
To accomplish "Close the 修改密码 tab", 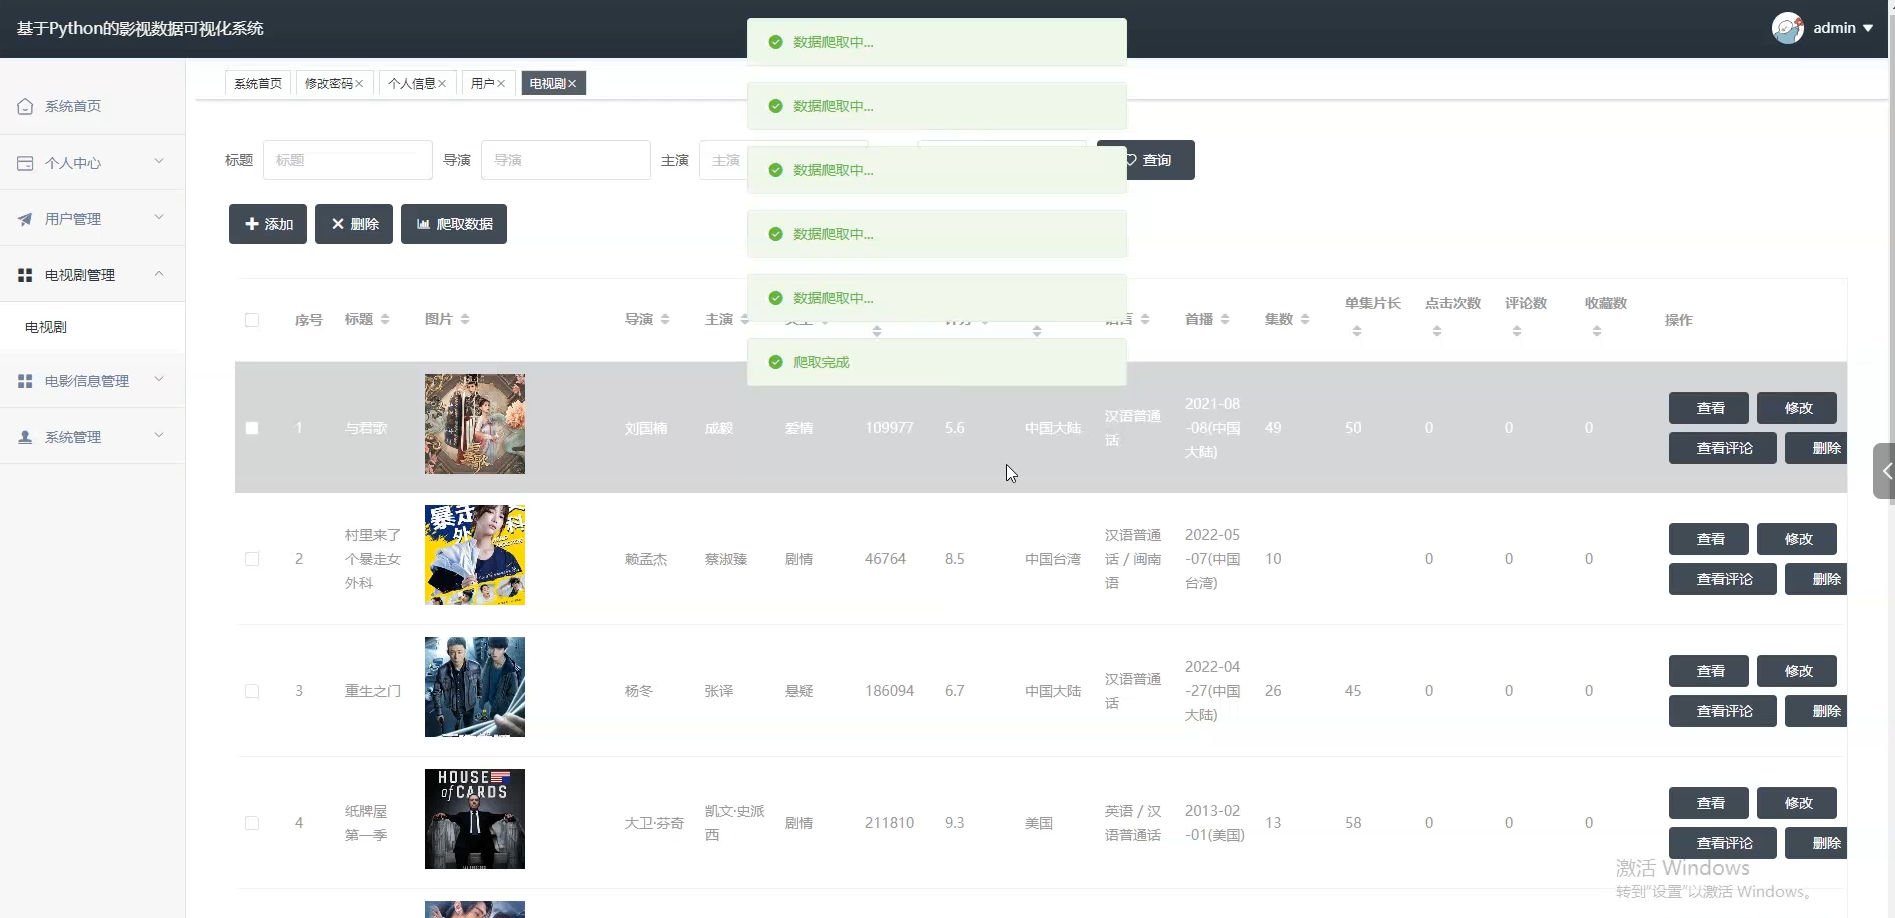I will pyautogui.click(x=359, y=84).
